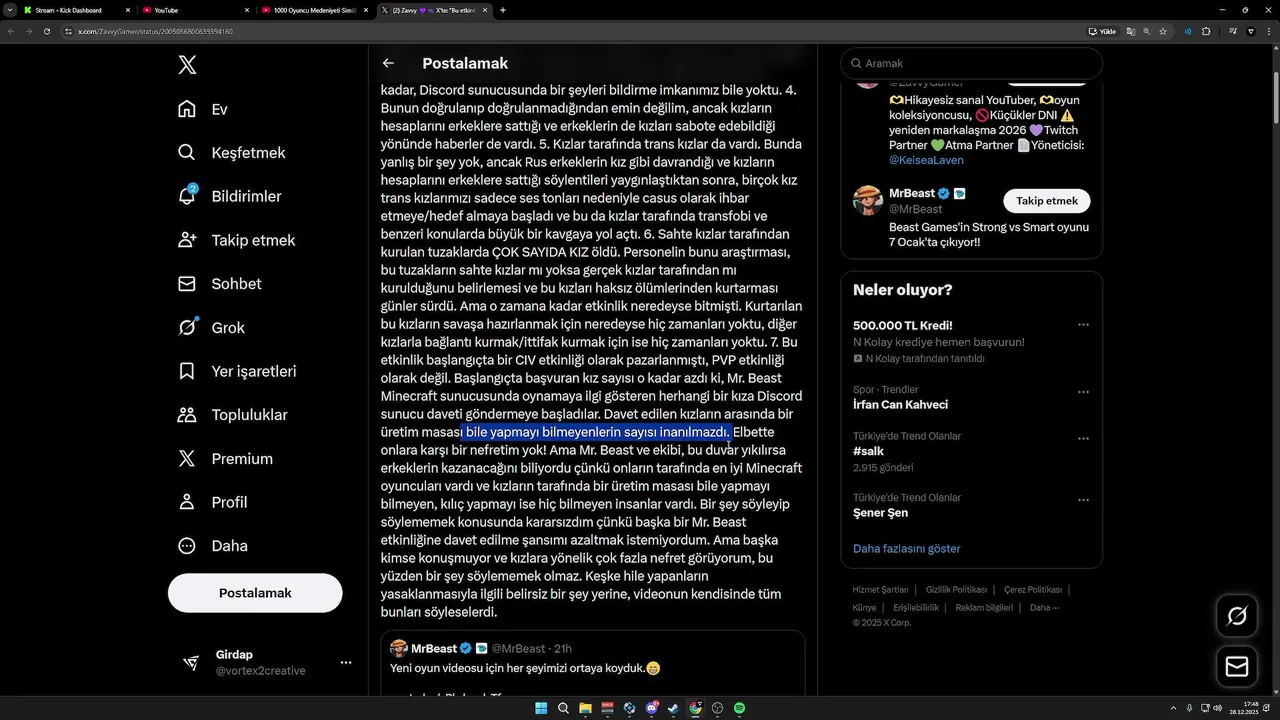Open the tab search dropdown in Chrome
1280x720 pixels.
click(x=11, y=10)
